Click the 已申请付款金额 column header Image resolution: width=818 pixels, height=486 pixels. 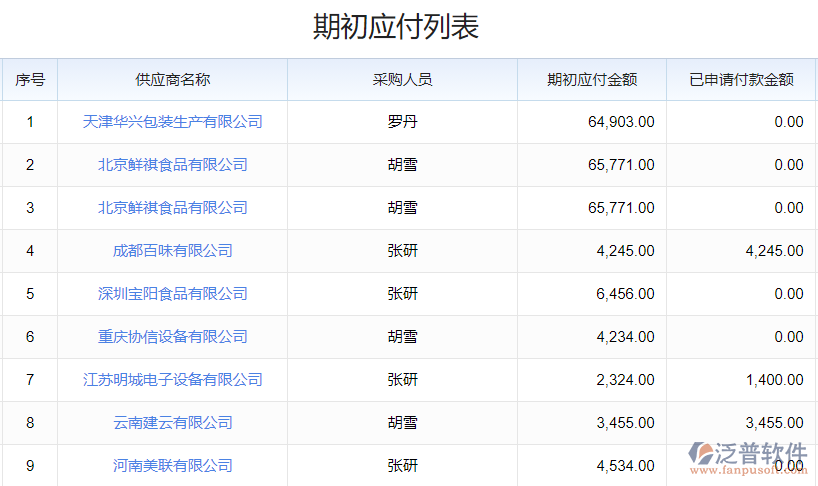[741, 80]
